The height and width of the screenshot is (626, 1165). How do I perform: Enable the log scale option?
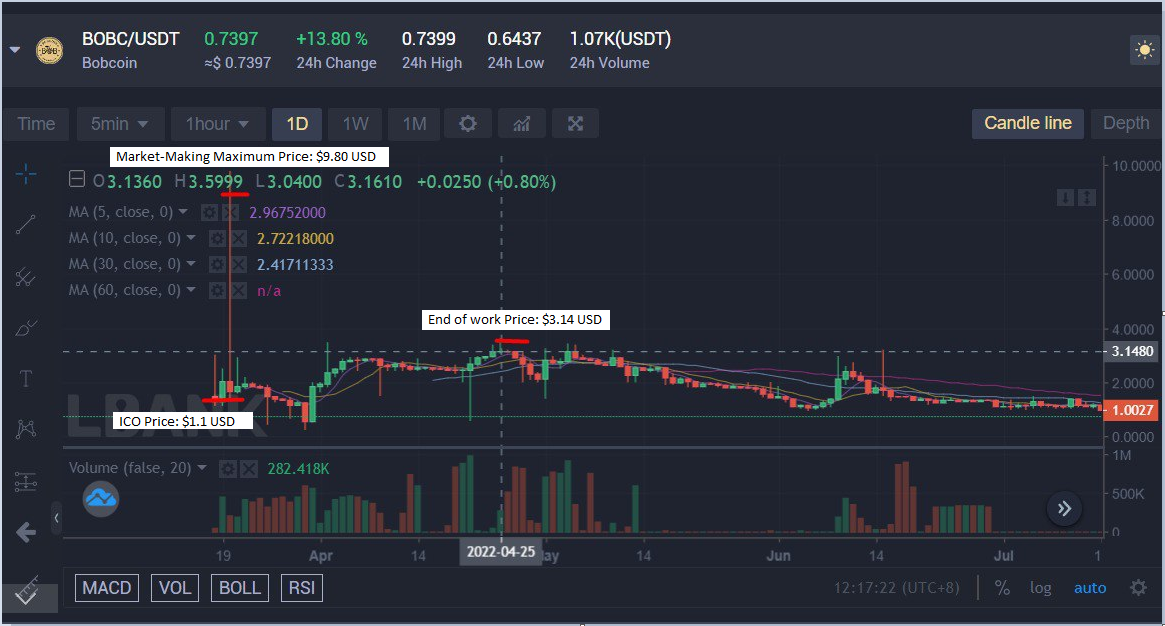point(1041,588)
